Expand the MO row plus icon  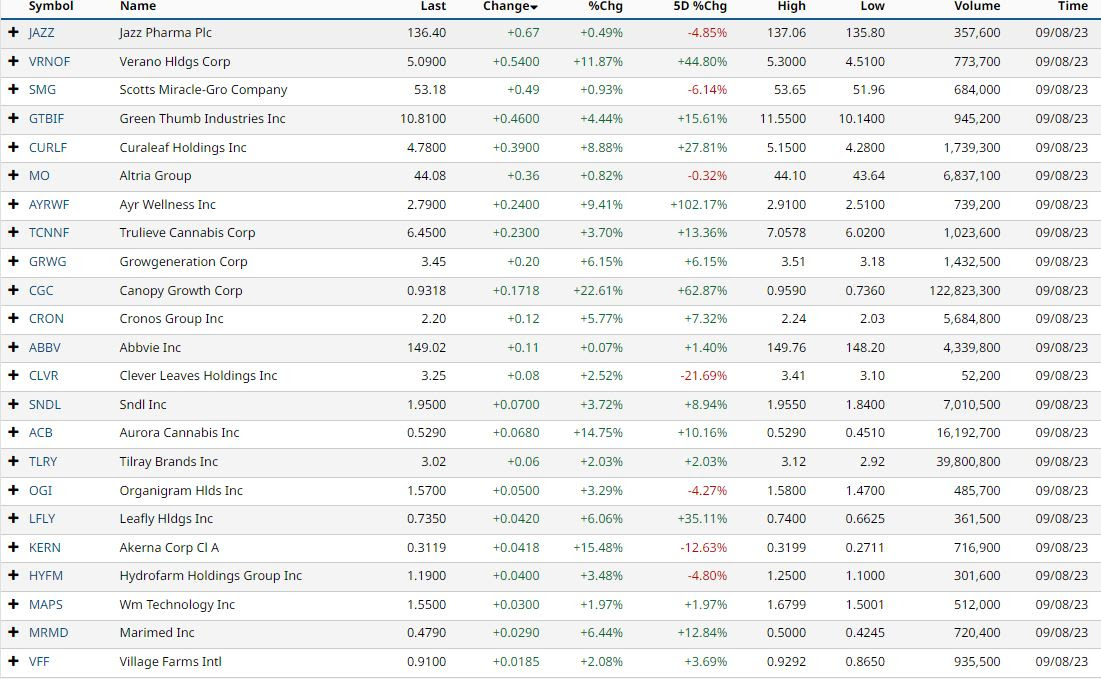pos(13,175)
